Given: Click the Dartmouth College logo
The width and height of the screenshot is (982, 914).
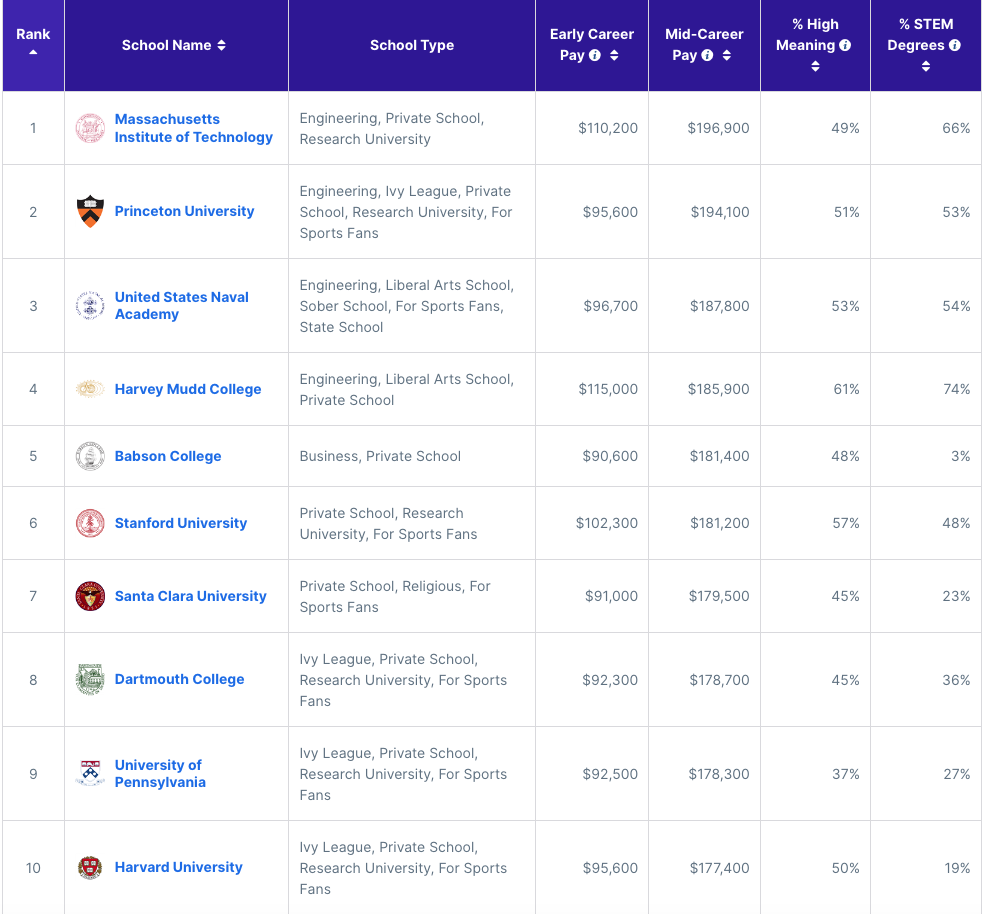Looking at the screenshot, I should click(90, 680).
